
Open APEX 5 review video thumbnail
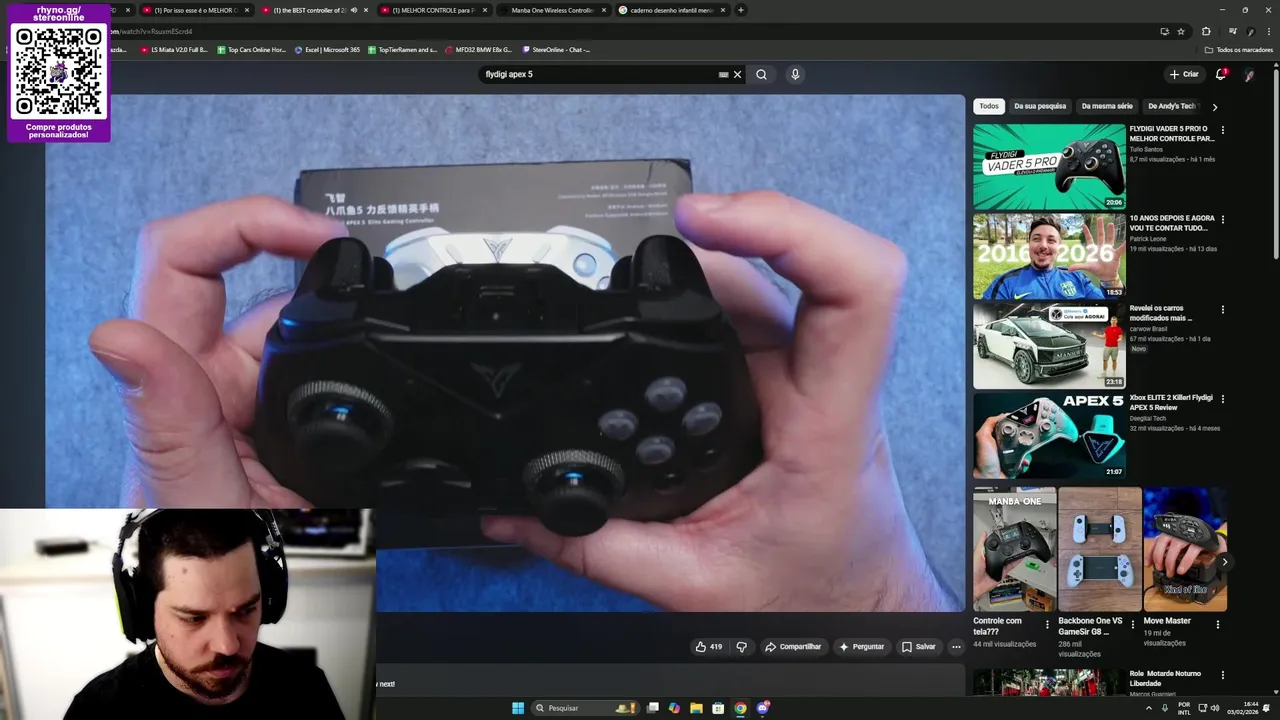pos(1049,435)
